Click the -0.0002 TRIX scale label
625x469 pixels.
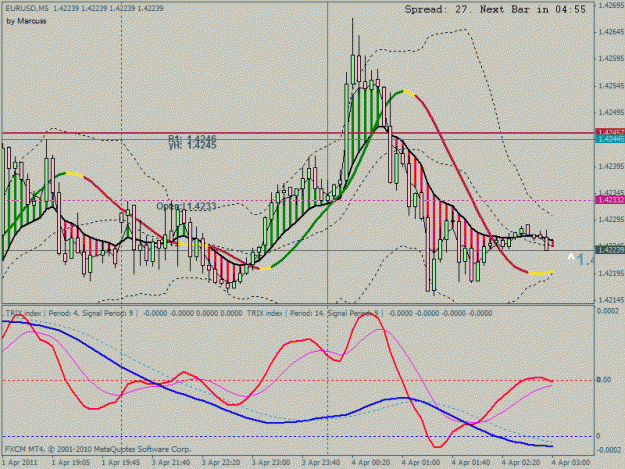(x=608, y=450)
